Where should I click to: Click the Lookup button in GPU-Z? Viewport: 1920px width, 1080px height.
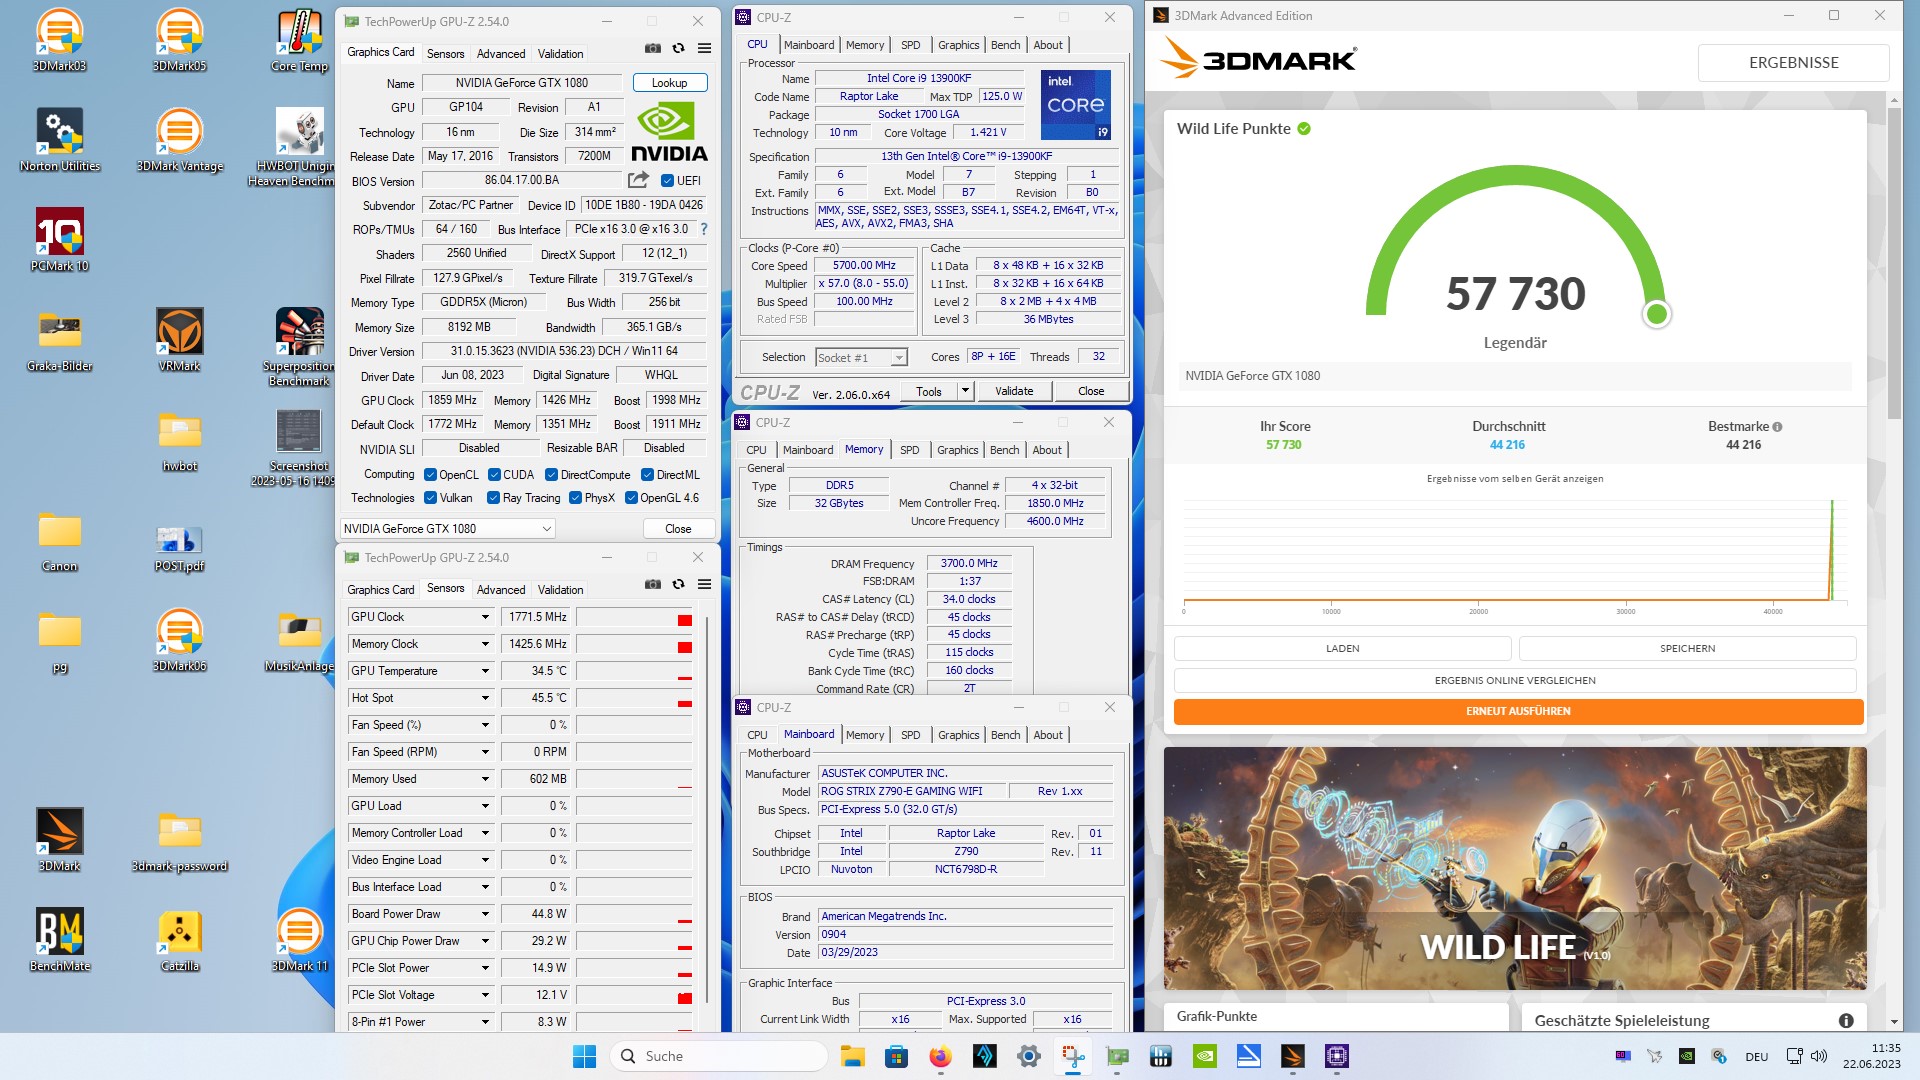click(670, 83)
